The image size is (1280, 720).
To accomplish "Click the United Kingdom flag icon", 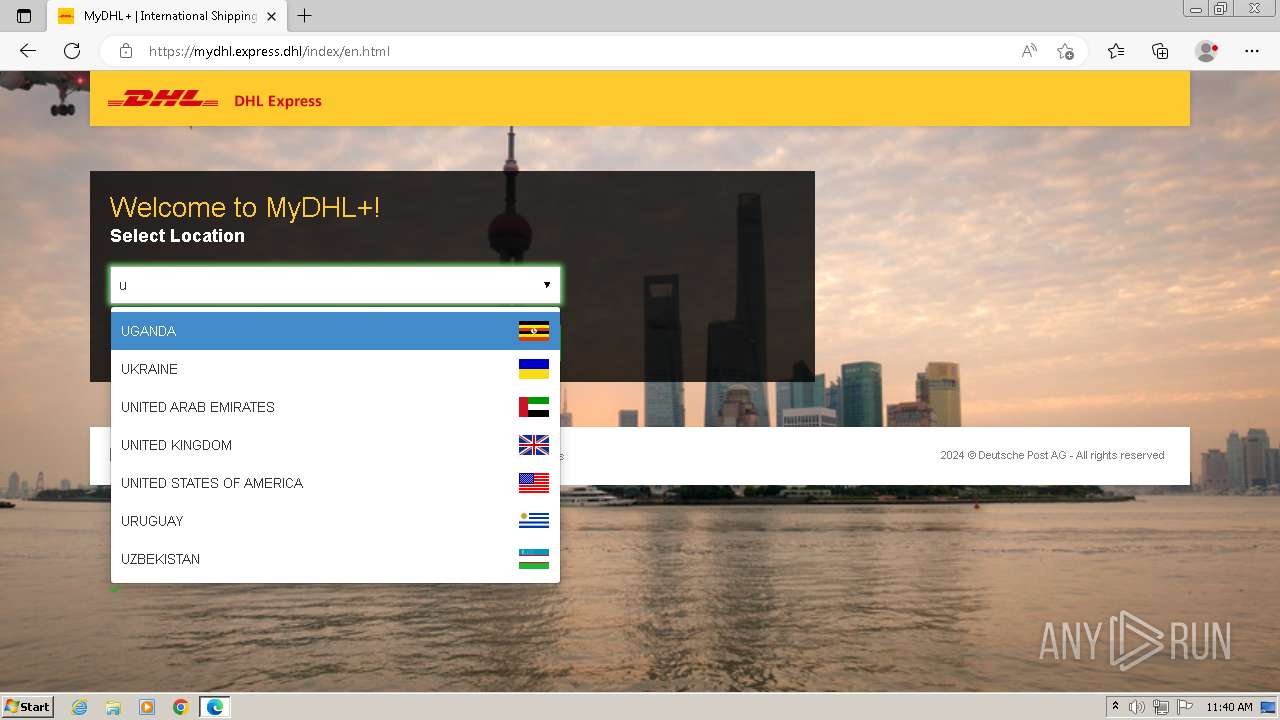I will pos(534,445).
